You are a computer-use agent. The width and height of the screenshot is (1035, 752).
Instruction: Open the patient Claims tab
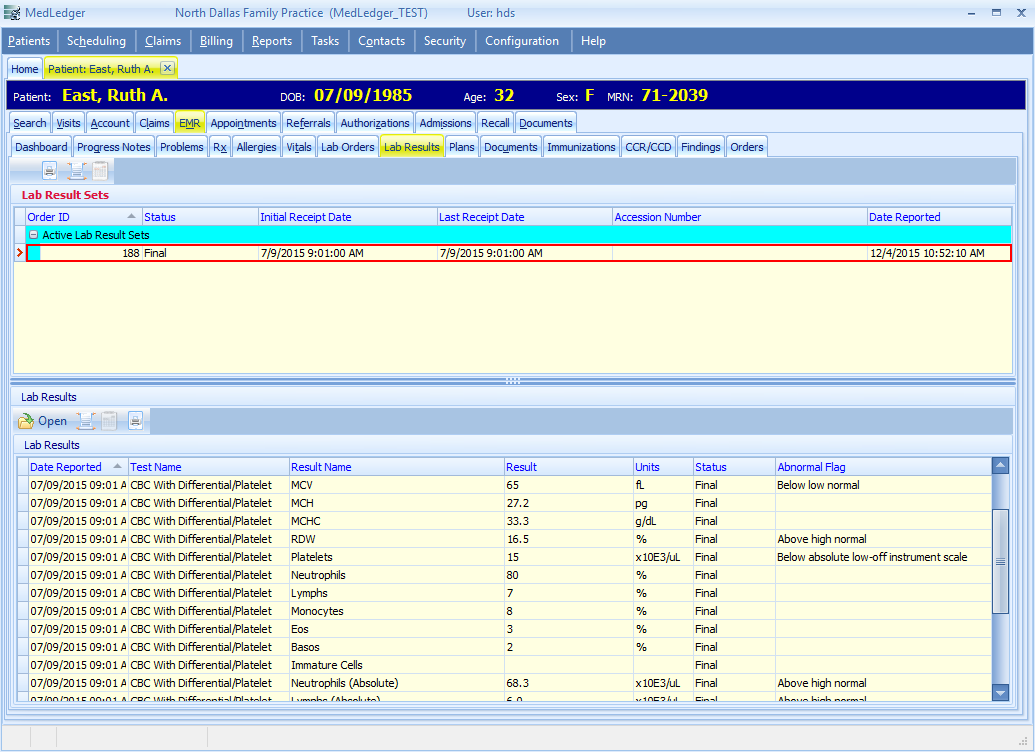[x=154, y=123]
